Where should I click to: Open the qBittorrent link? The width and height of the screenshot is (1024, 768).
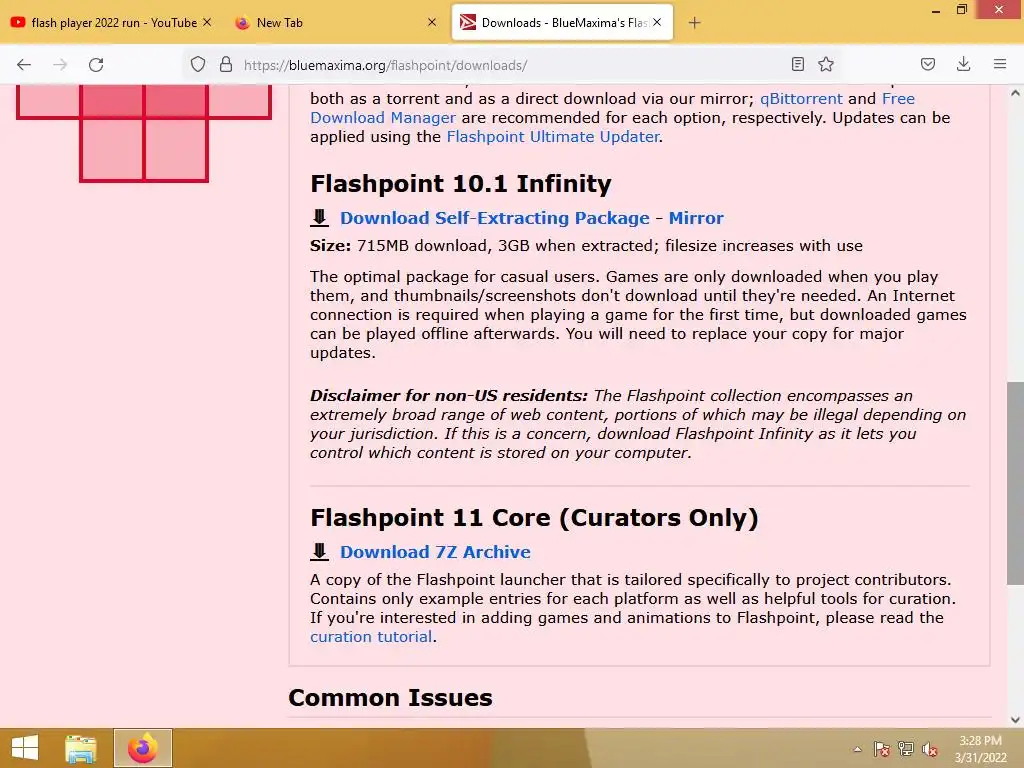pos(801,99)
